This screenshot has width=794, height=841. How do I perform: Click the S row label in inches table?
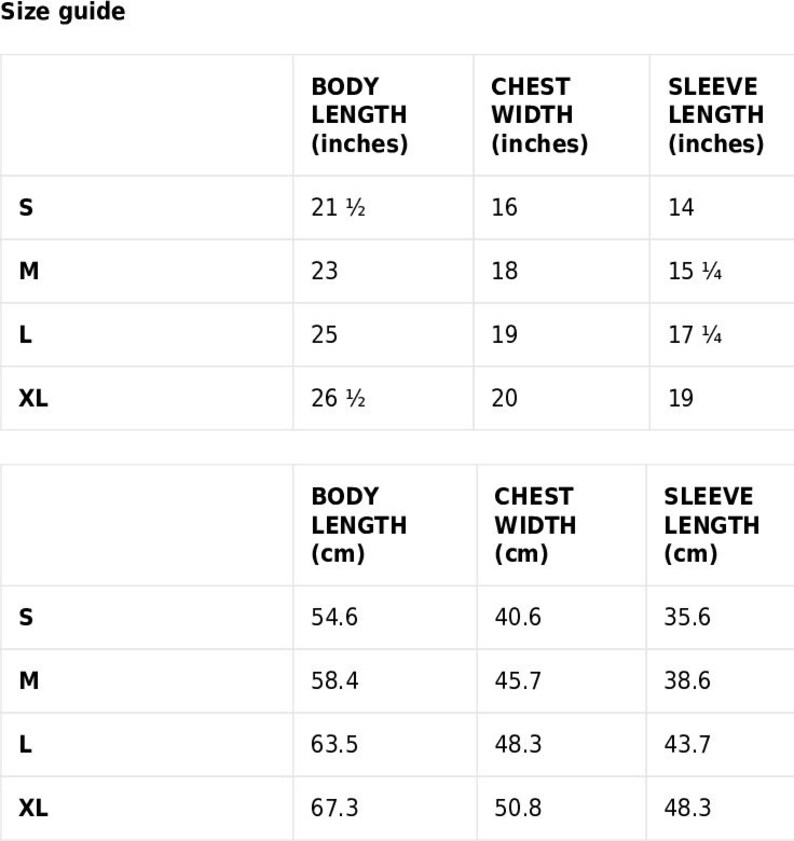pos(26,208)
